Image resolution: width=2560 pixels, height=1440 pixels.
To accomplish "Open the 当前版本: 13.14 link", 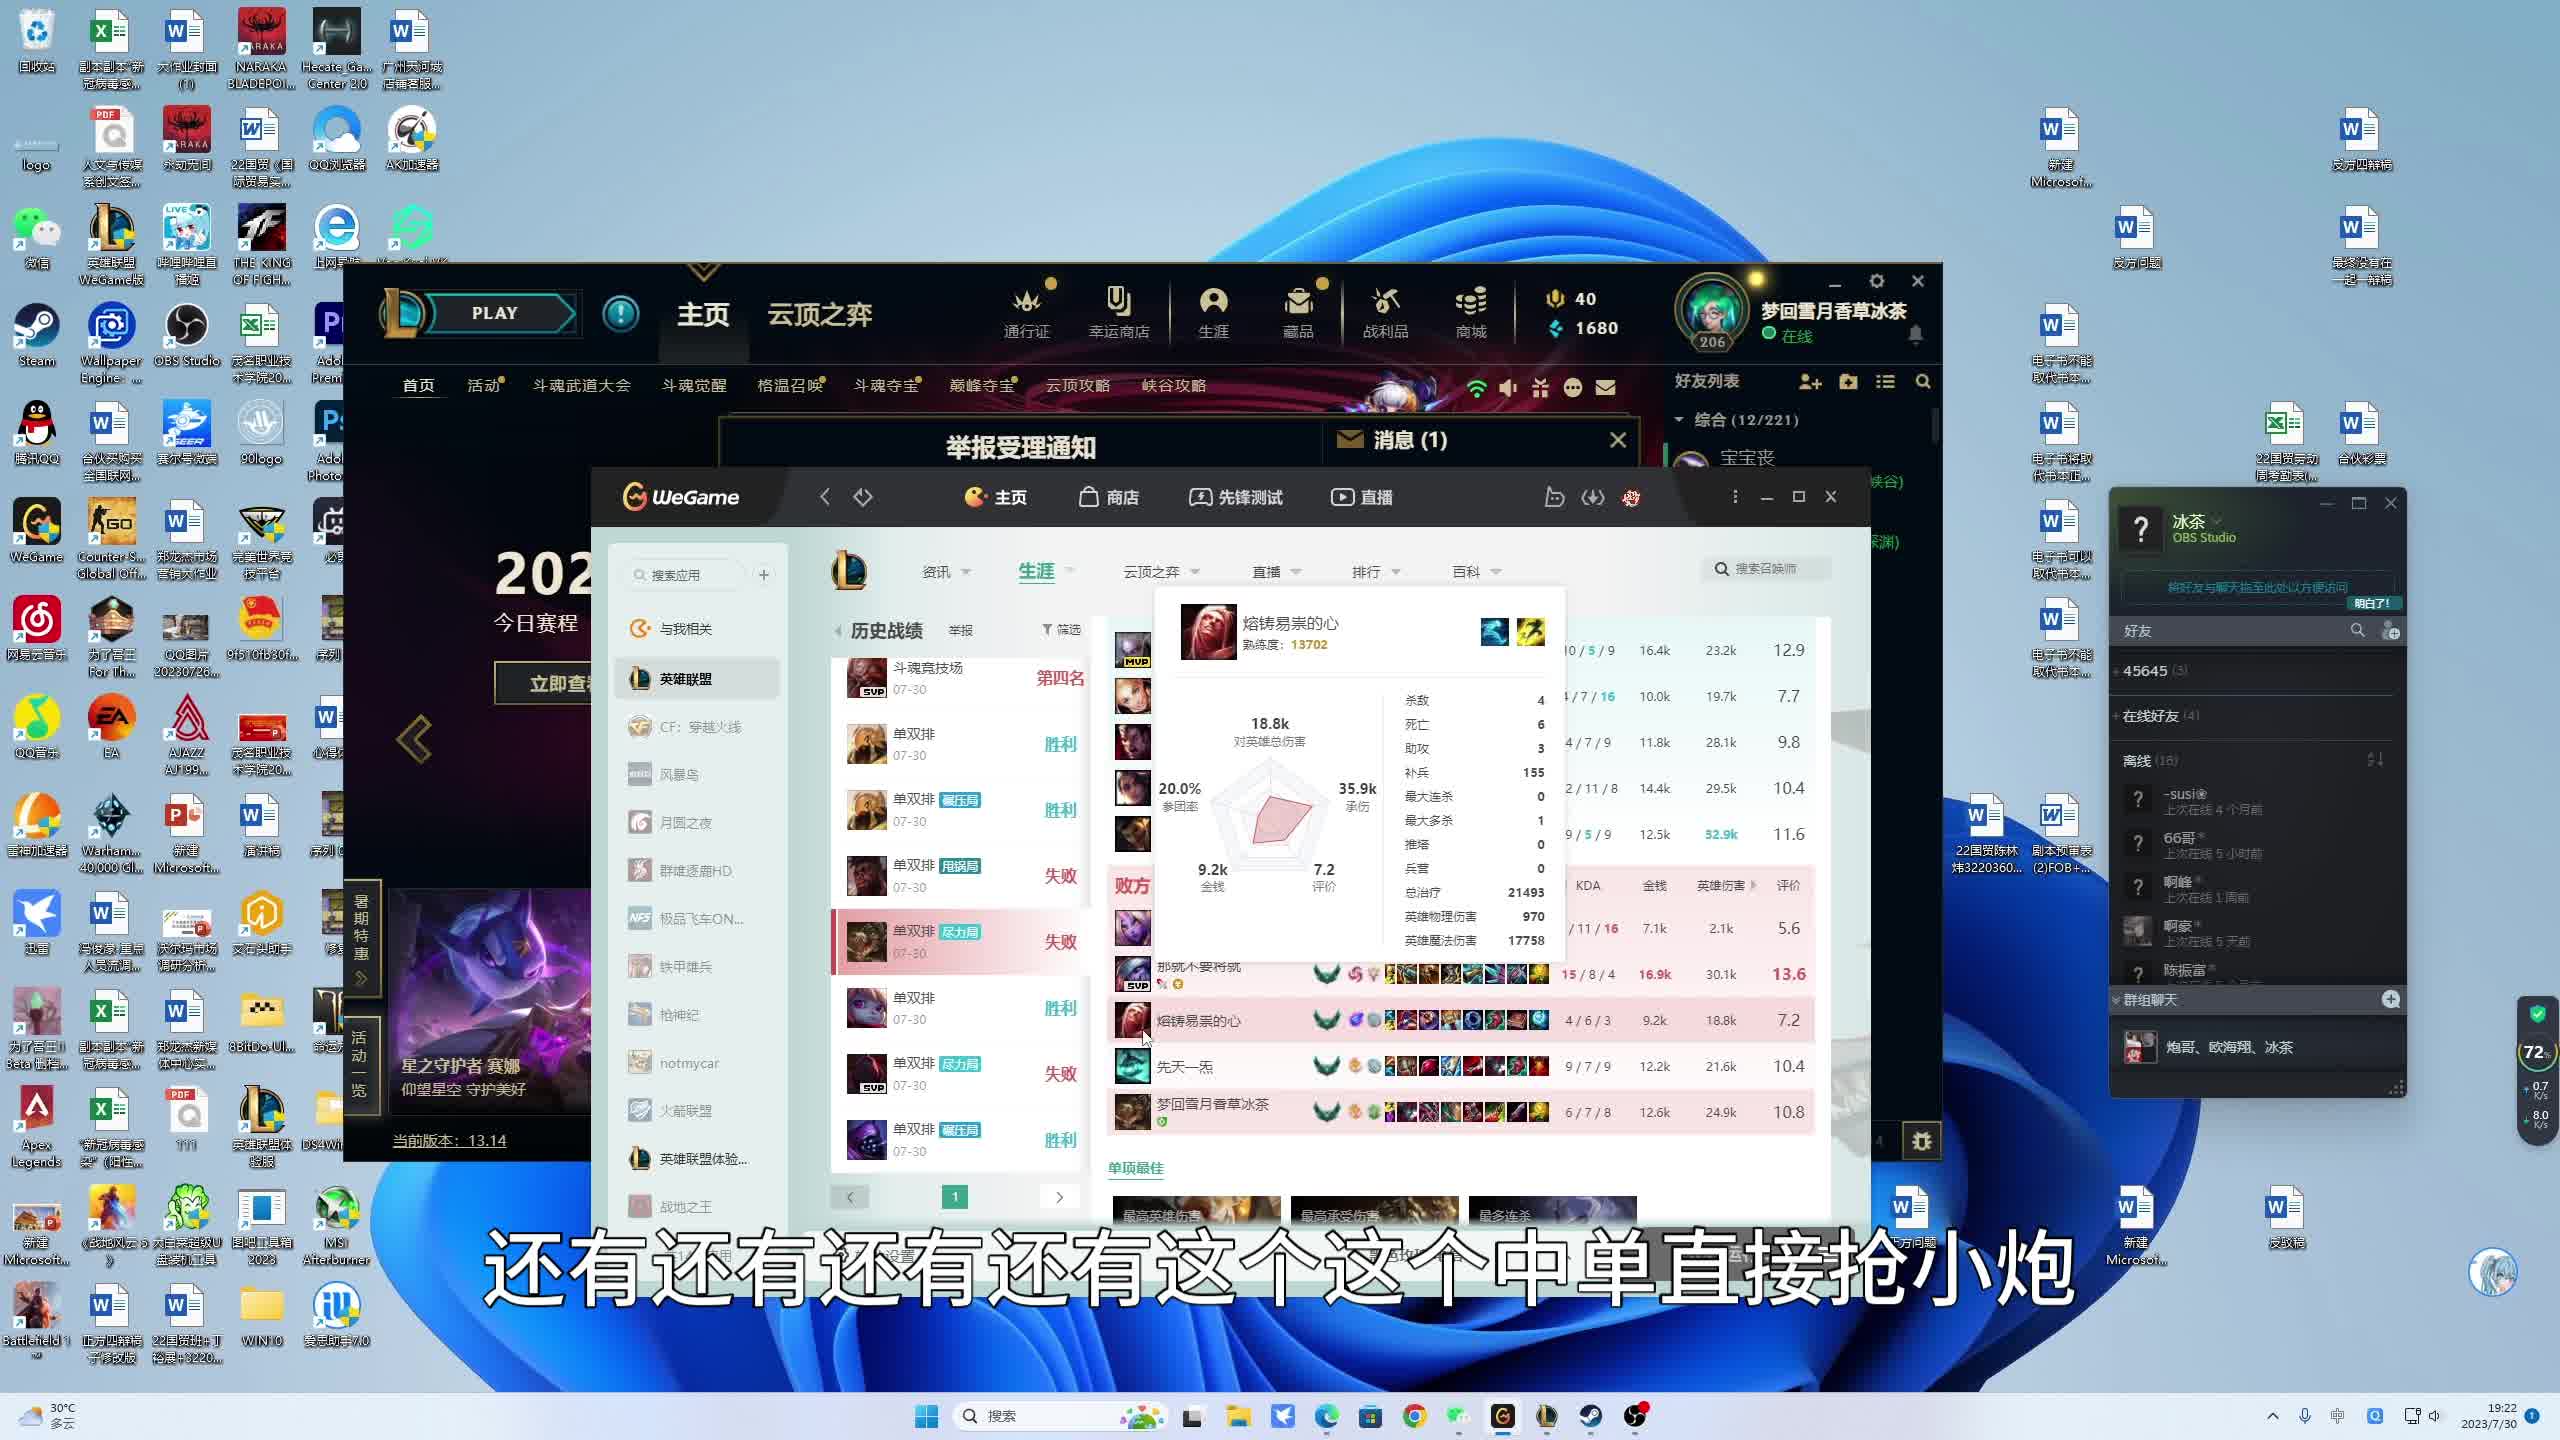I will pyautogui.click(x=449, y=1141).
